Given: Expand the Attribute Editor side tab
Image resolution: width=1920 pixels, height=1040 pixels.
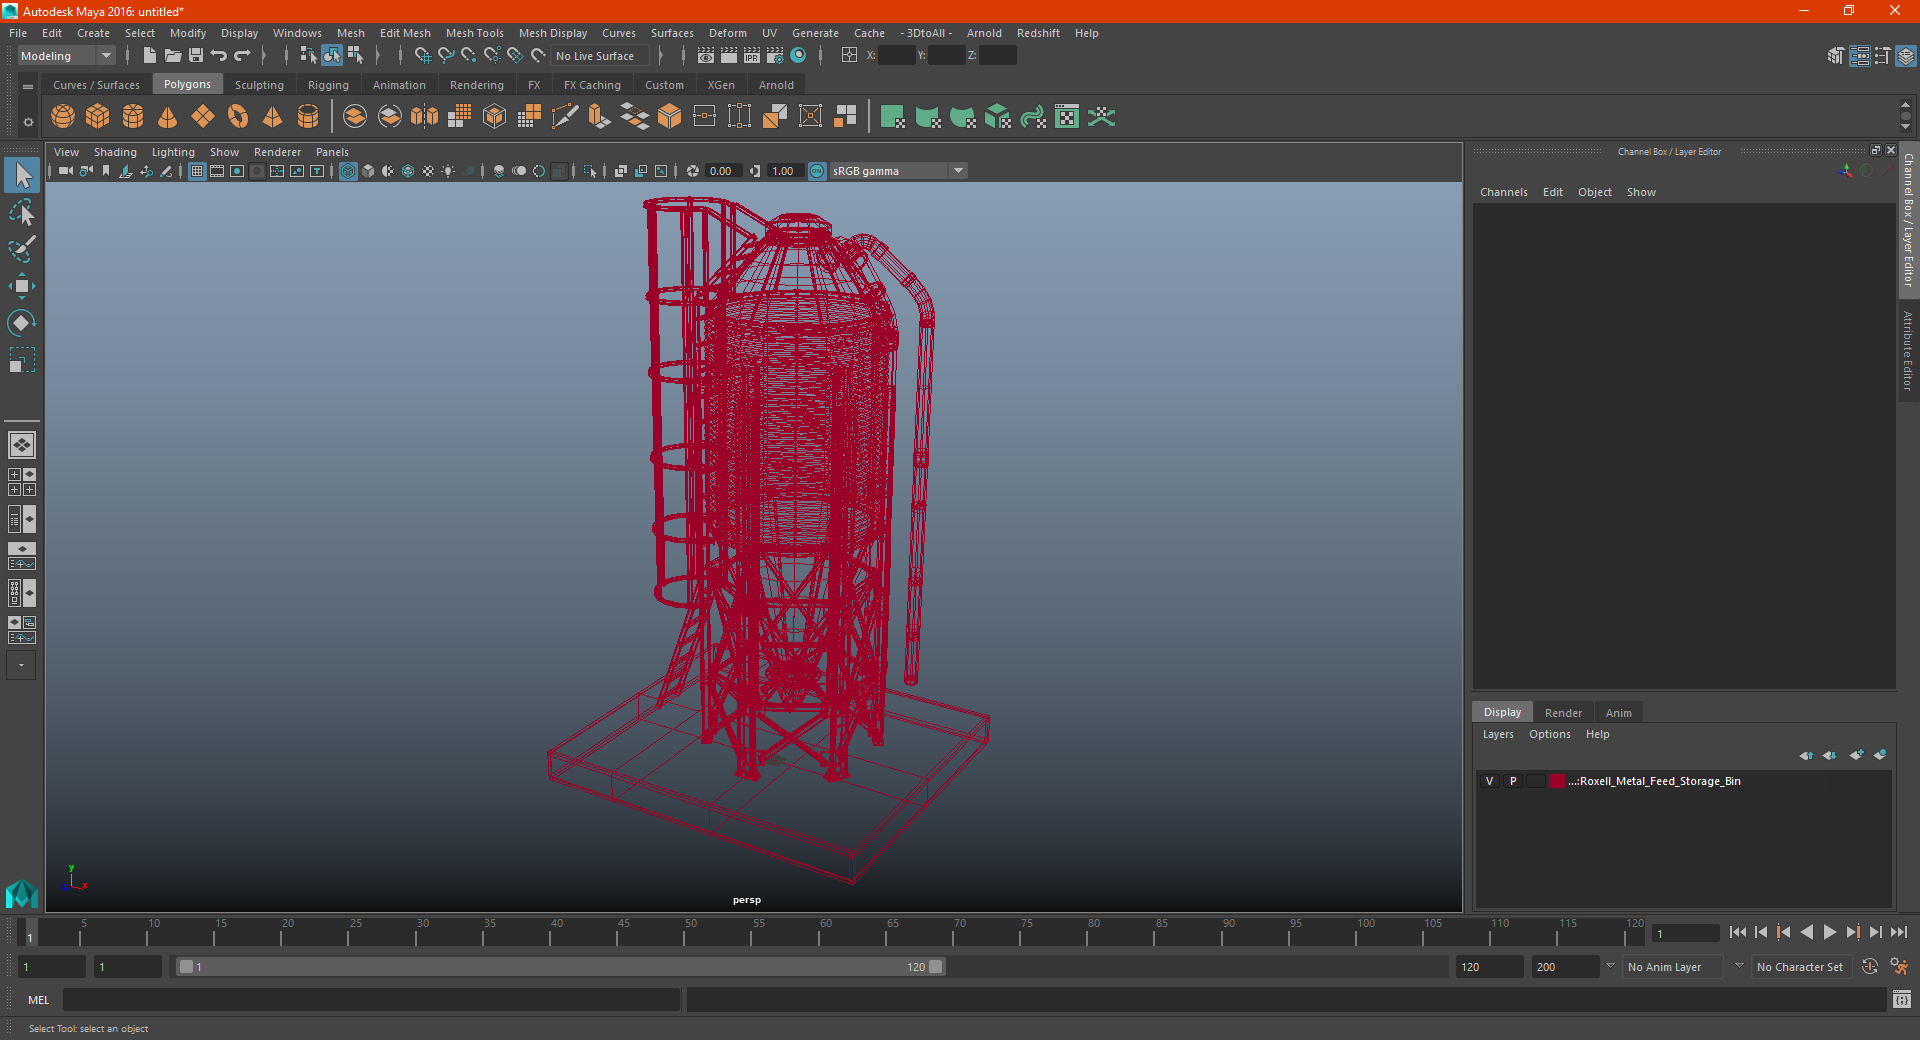Looking at the screenshot, I should click(1908, 350).
